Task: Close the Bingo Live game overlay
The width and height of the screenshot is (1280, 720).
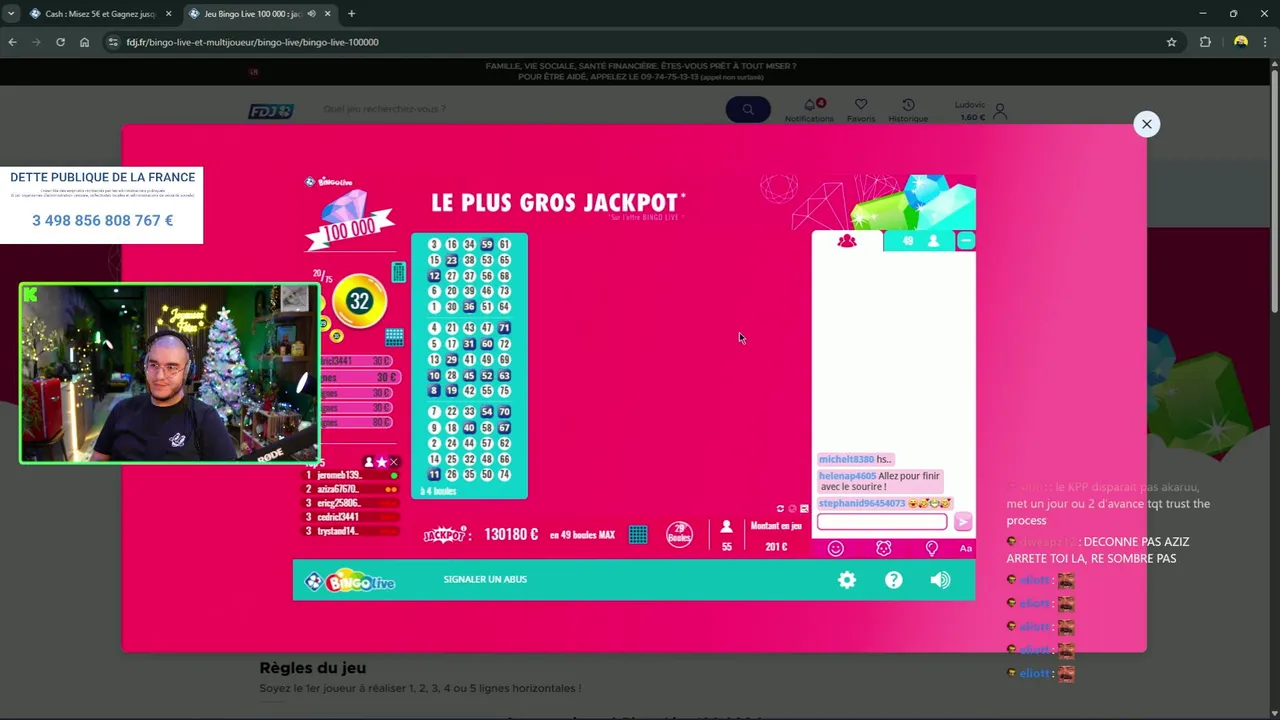Action: pyautogui.click(x=1146, y=124)
